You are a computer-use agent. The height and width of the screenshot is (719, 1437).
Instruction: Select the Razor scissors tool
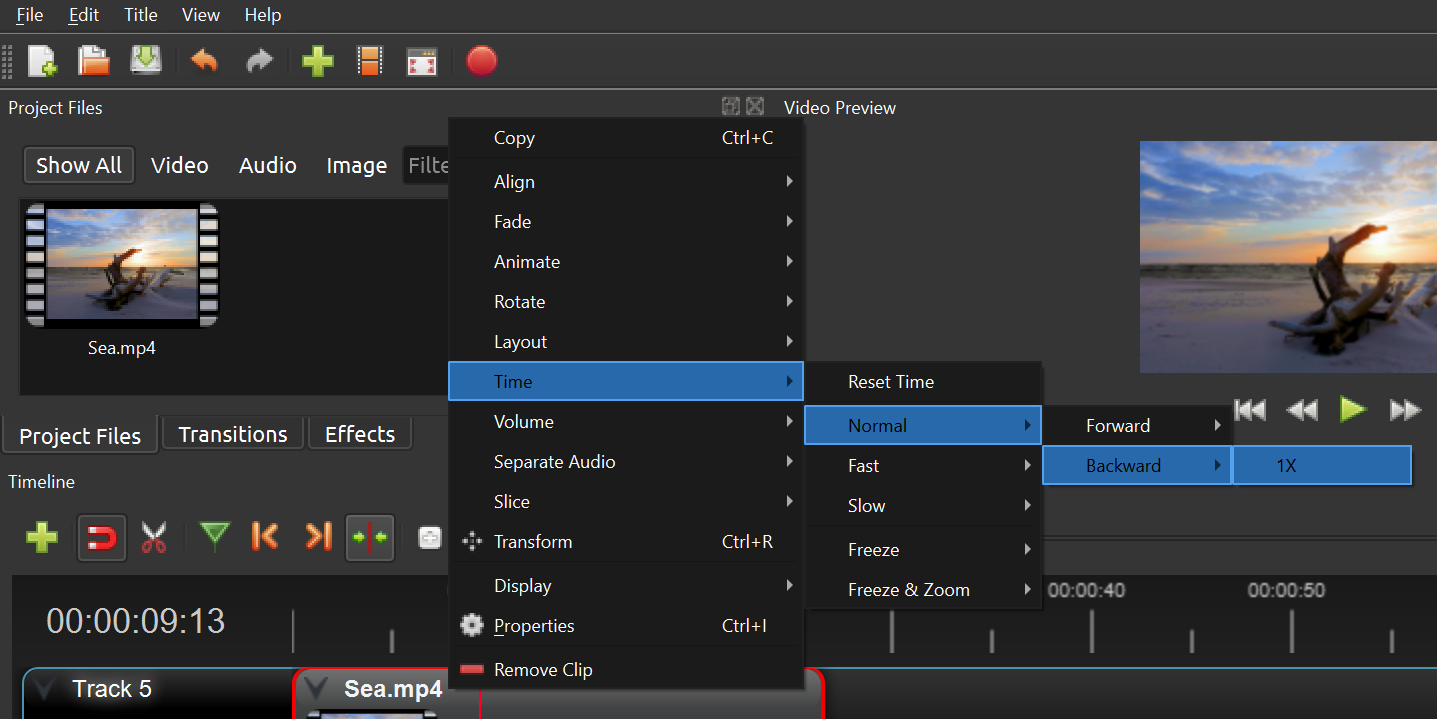point(153,537)
